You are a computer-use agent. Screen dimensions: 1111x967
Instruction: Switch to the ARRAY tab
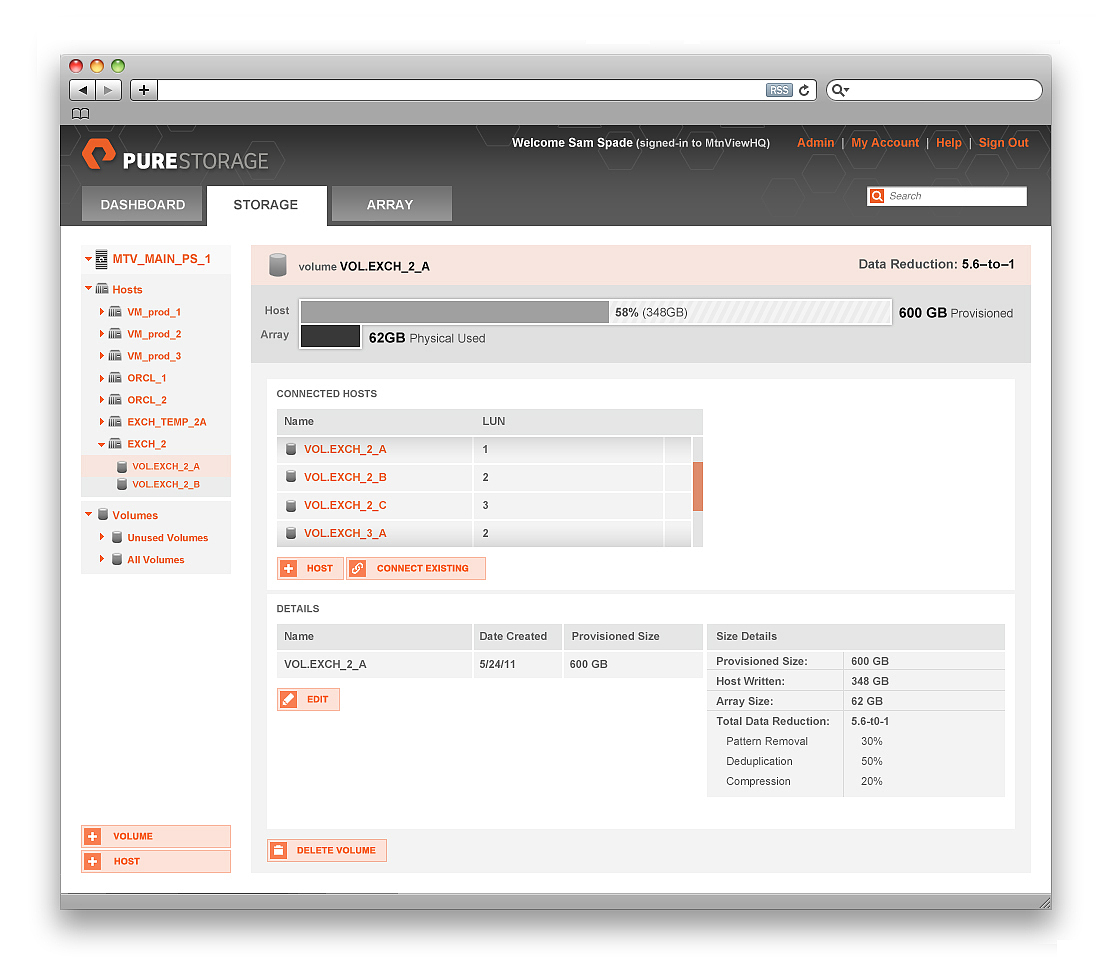391,204
